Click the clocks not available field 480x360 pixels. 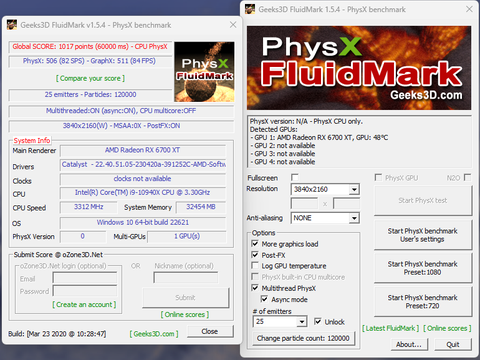143,179
